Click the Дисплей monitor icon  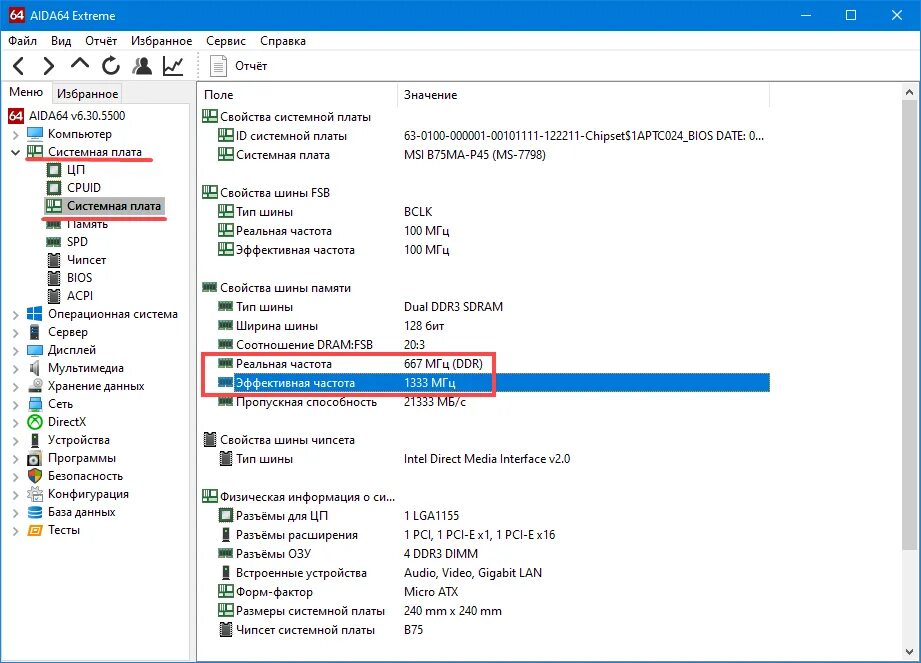point(35,350)
